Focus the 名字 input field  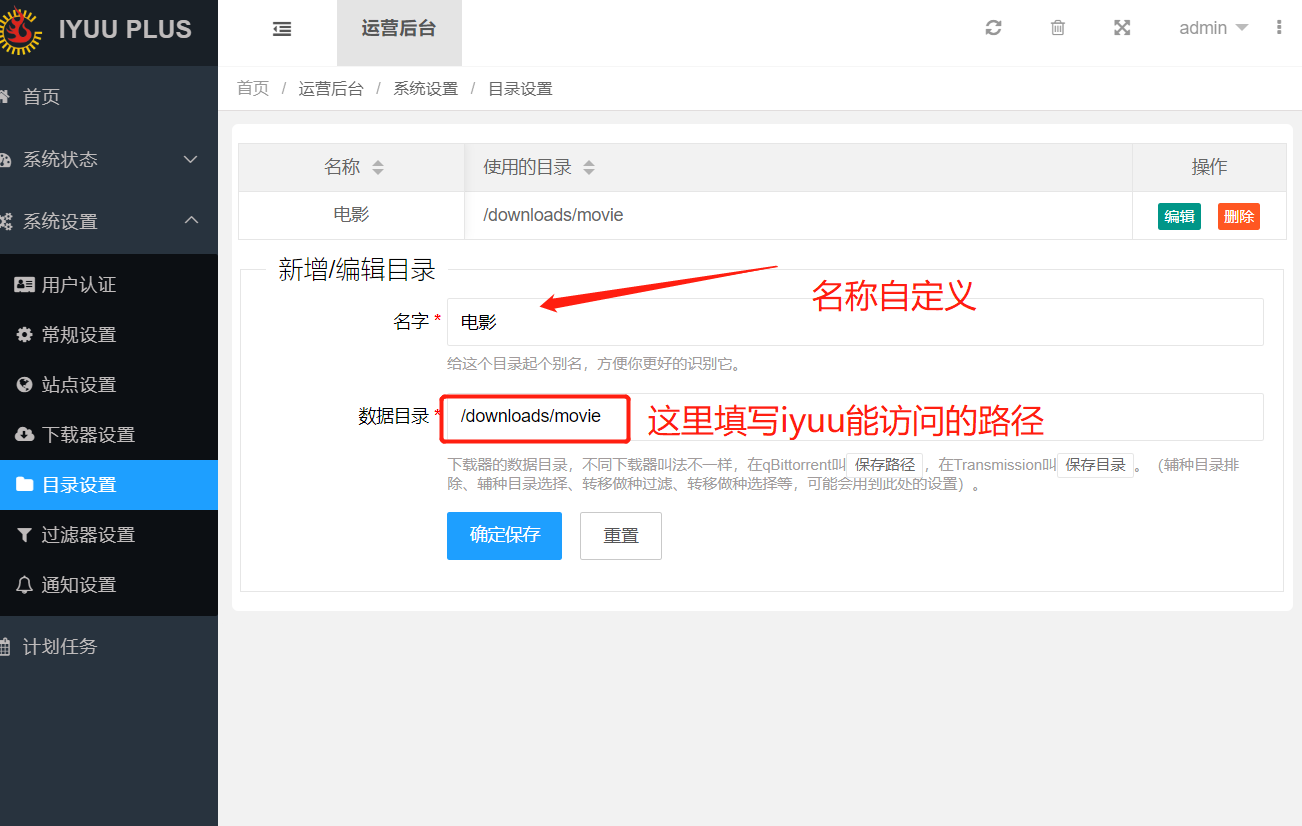855,322
